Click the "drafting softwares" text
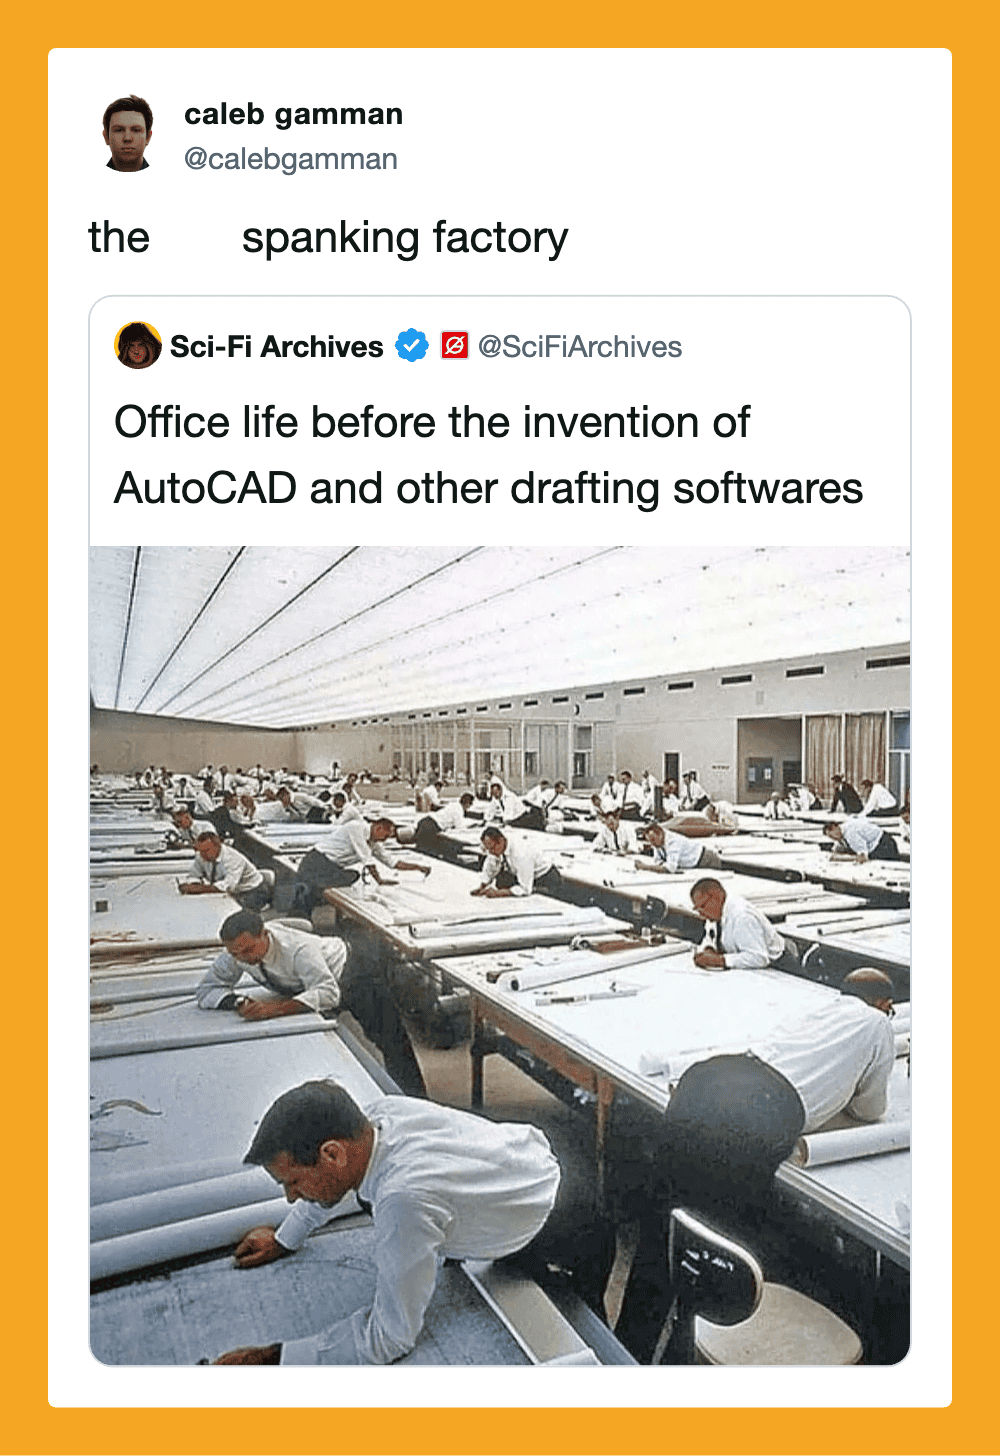 click(x=686, y=489)
